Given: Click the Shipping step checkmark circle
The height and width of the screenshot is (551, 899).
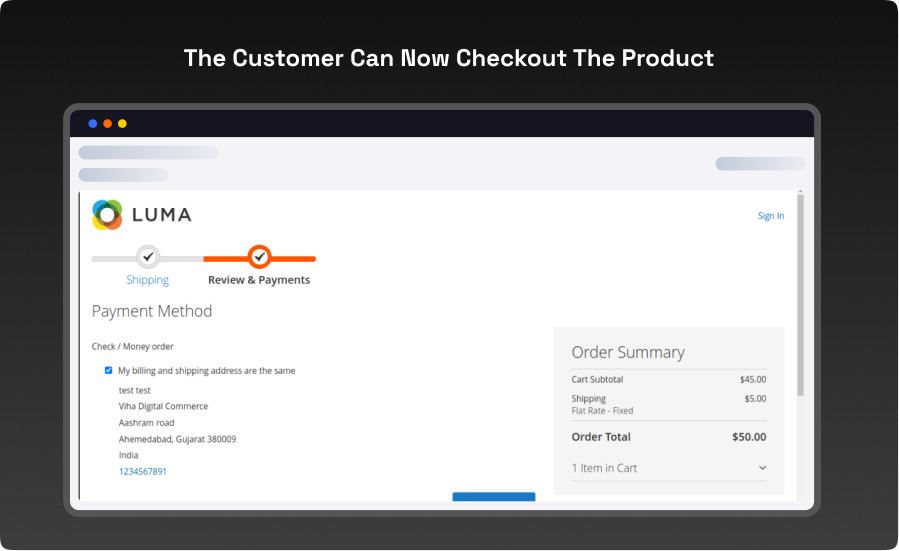Looking at the screenshot, I should pos(148,257).
